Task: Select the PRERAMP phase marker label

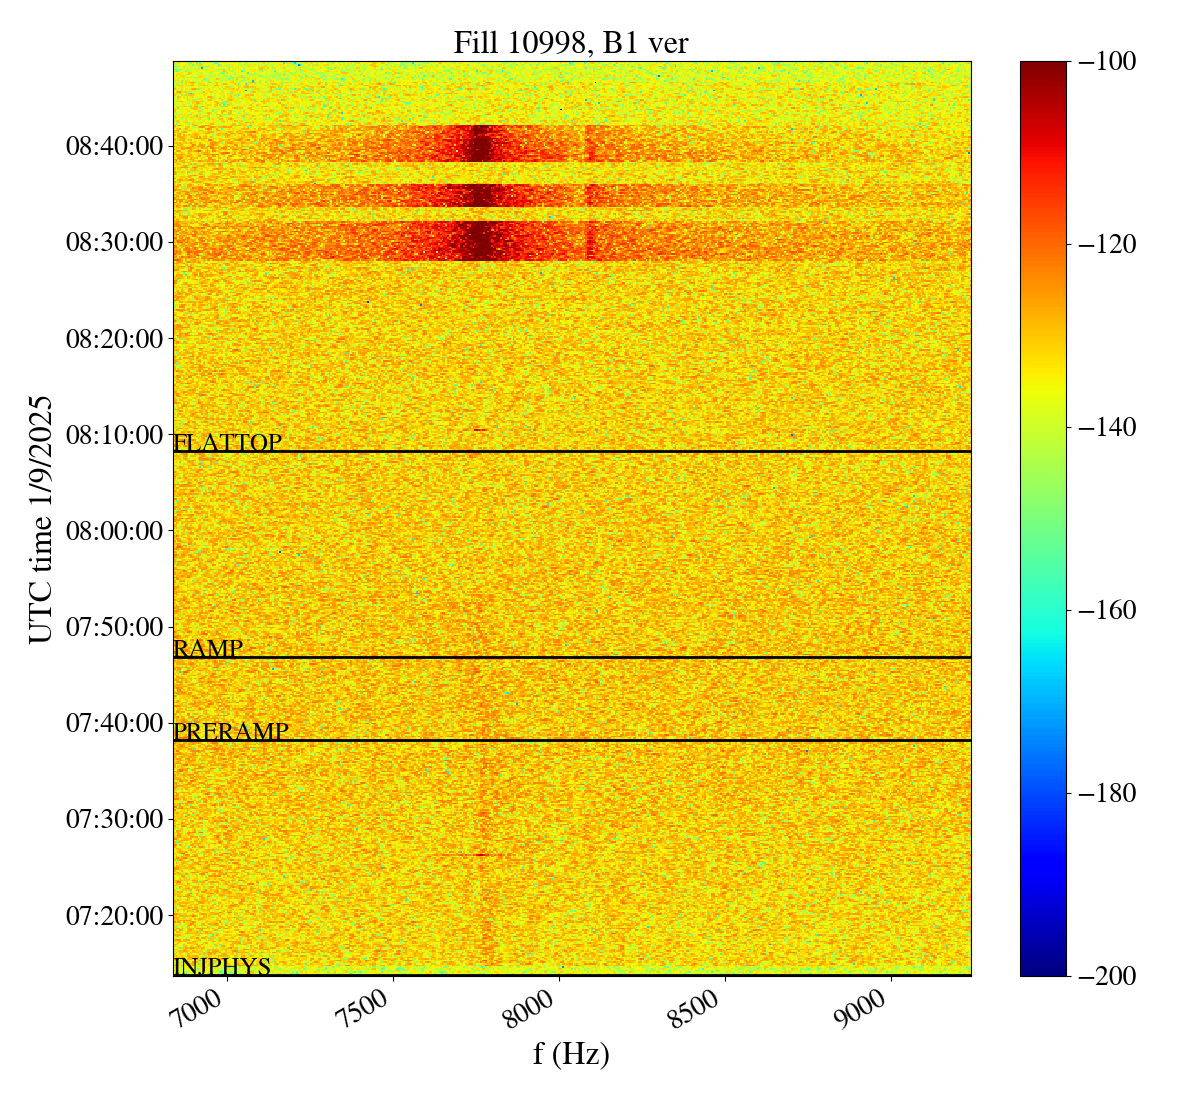Action: (x=231, y=731)
